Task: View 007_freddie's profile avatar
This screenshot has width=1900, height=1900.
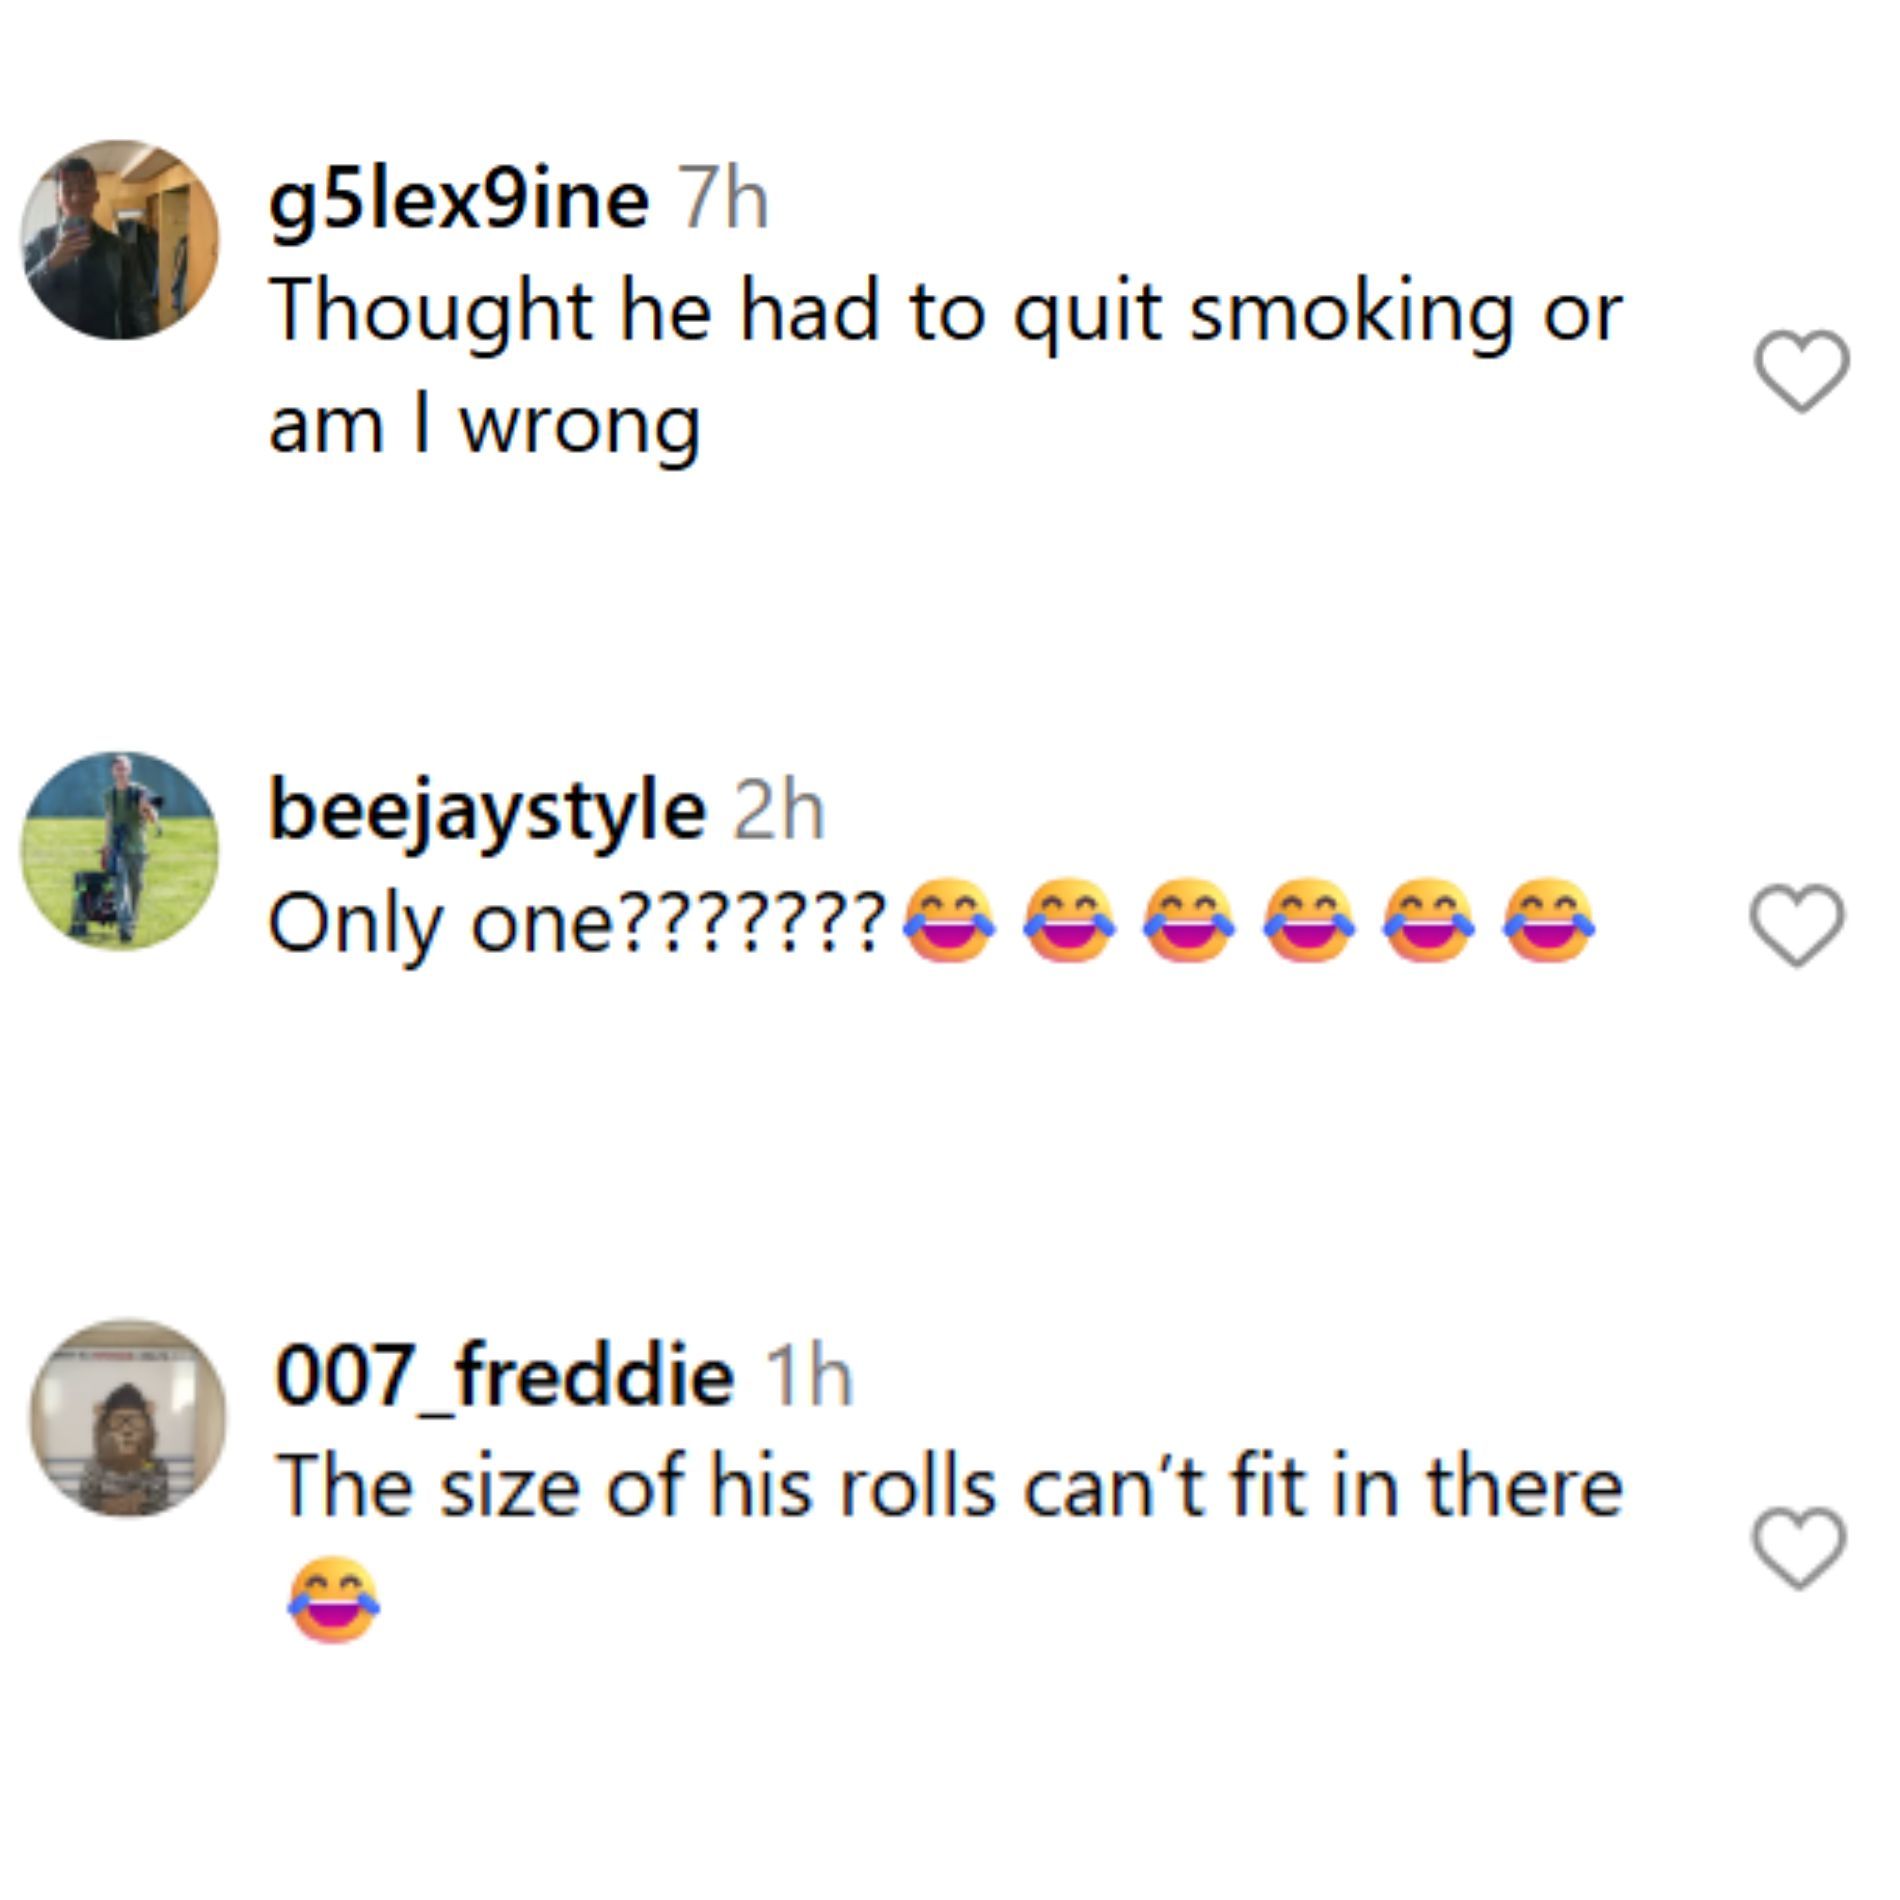Action: point(128,1418)
